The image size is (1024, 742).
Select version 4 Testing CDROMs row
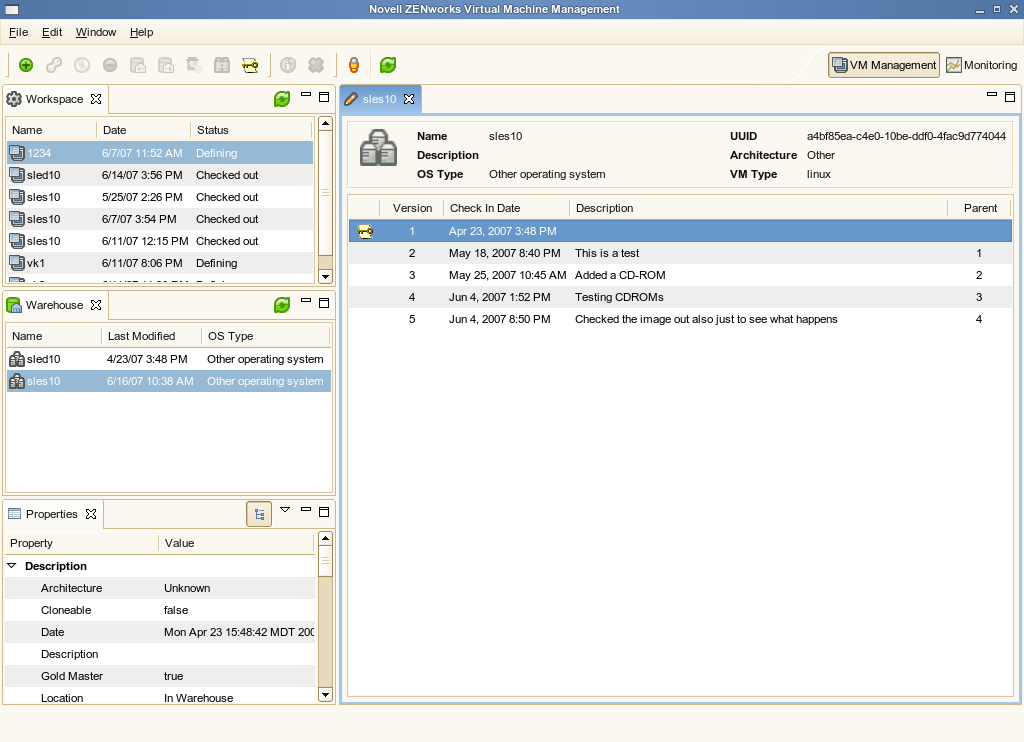(x=619, y=297)
